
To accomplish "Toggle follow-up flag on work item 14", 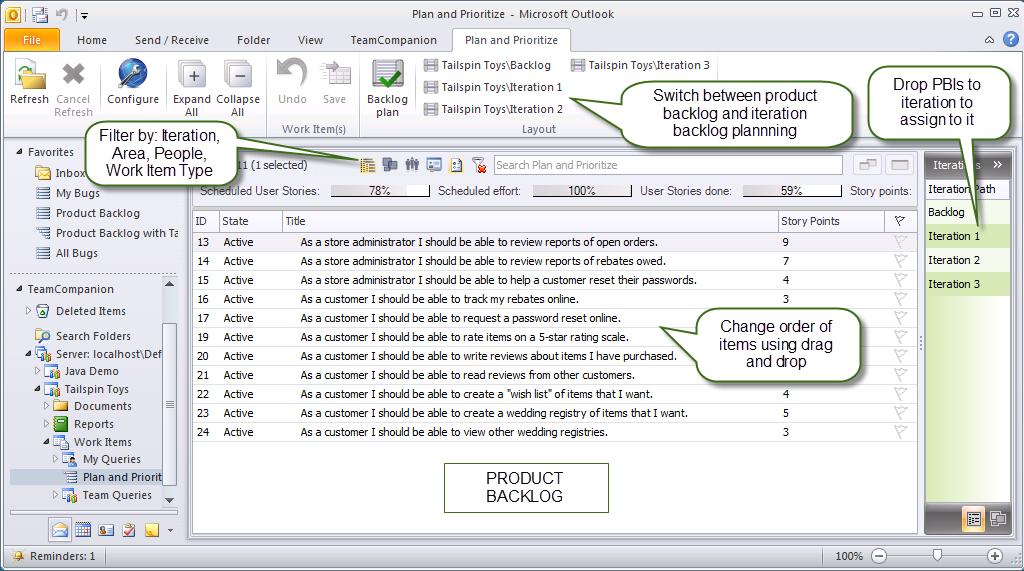I will [x=901, y=261].
